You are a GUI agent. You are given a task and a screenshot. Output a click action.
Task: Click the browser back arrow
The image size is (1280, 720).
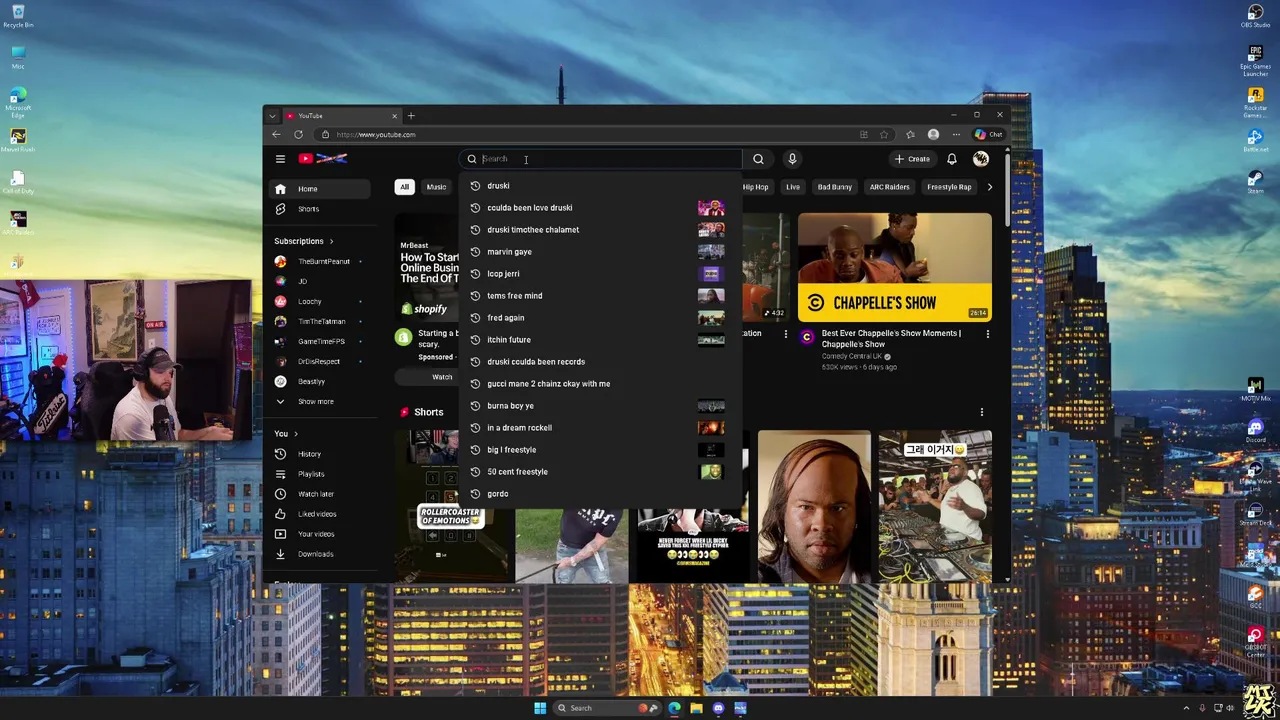click(x=276, y=134)
